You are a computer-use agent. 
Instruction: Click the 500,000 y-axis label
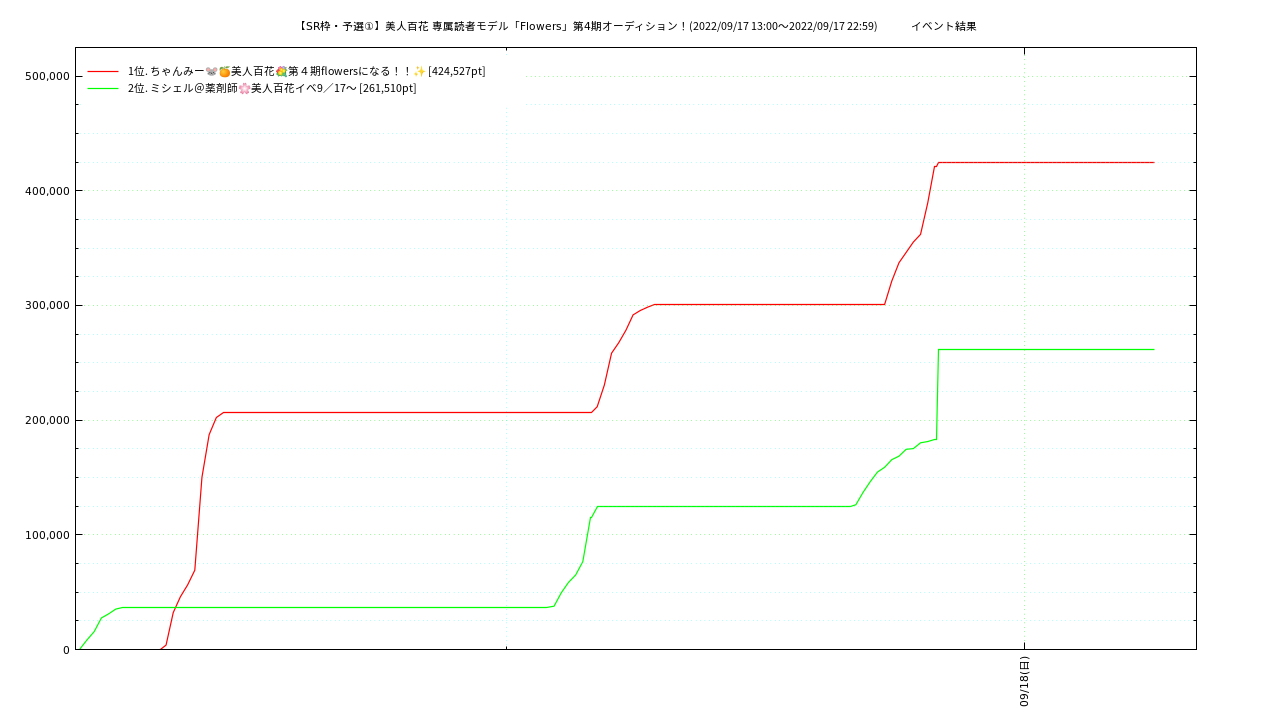tap(46, 76)
